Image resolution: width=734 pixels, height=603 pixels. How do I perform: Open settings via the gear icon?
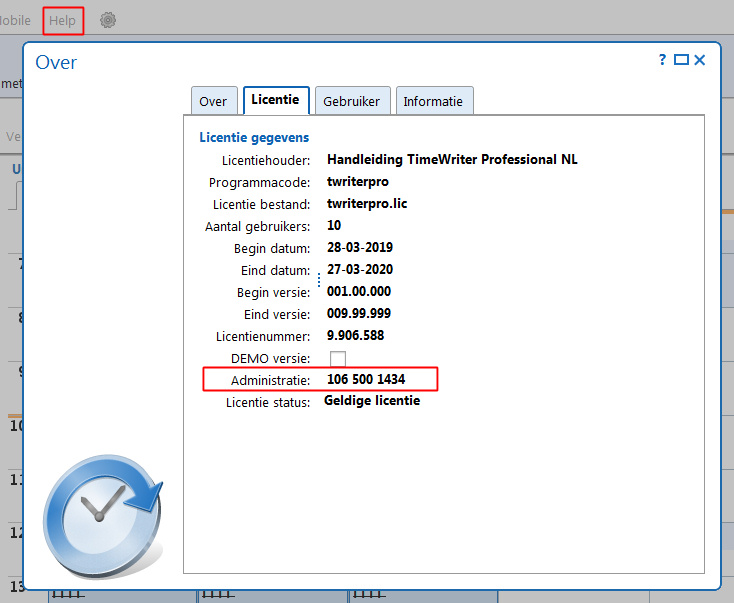pyautogui.click(x=108, y=20)
